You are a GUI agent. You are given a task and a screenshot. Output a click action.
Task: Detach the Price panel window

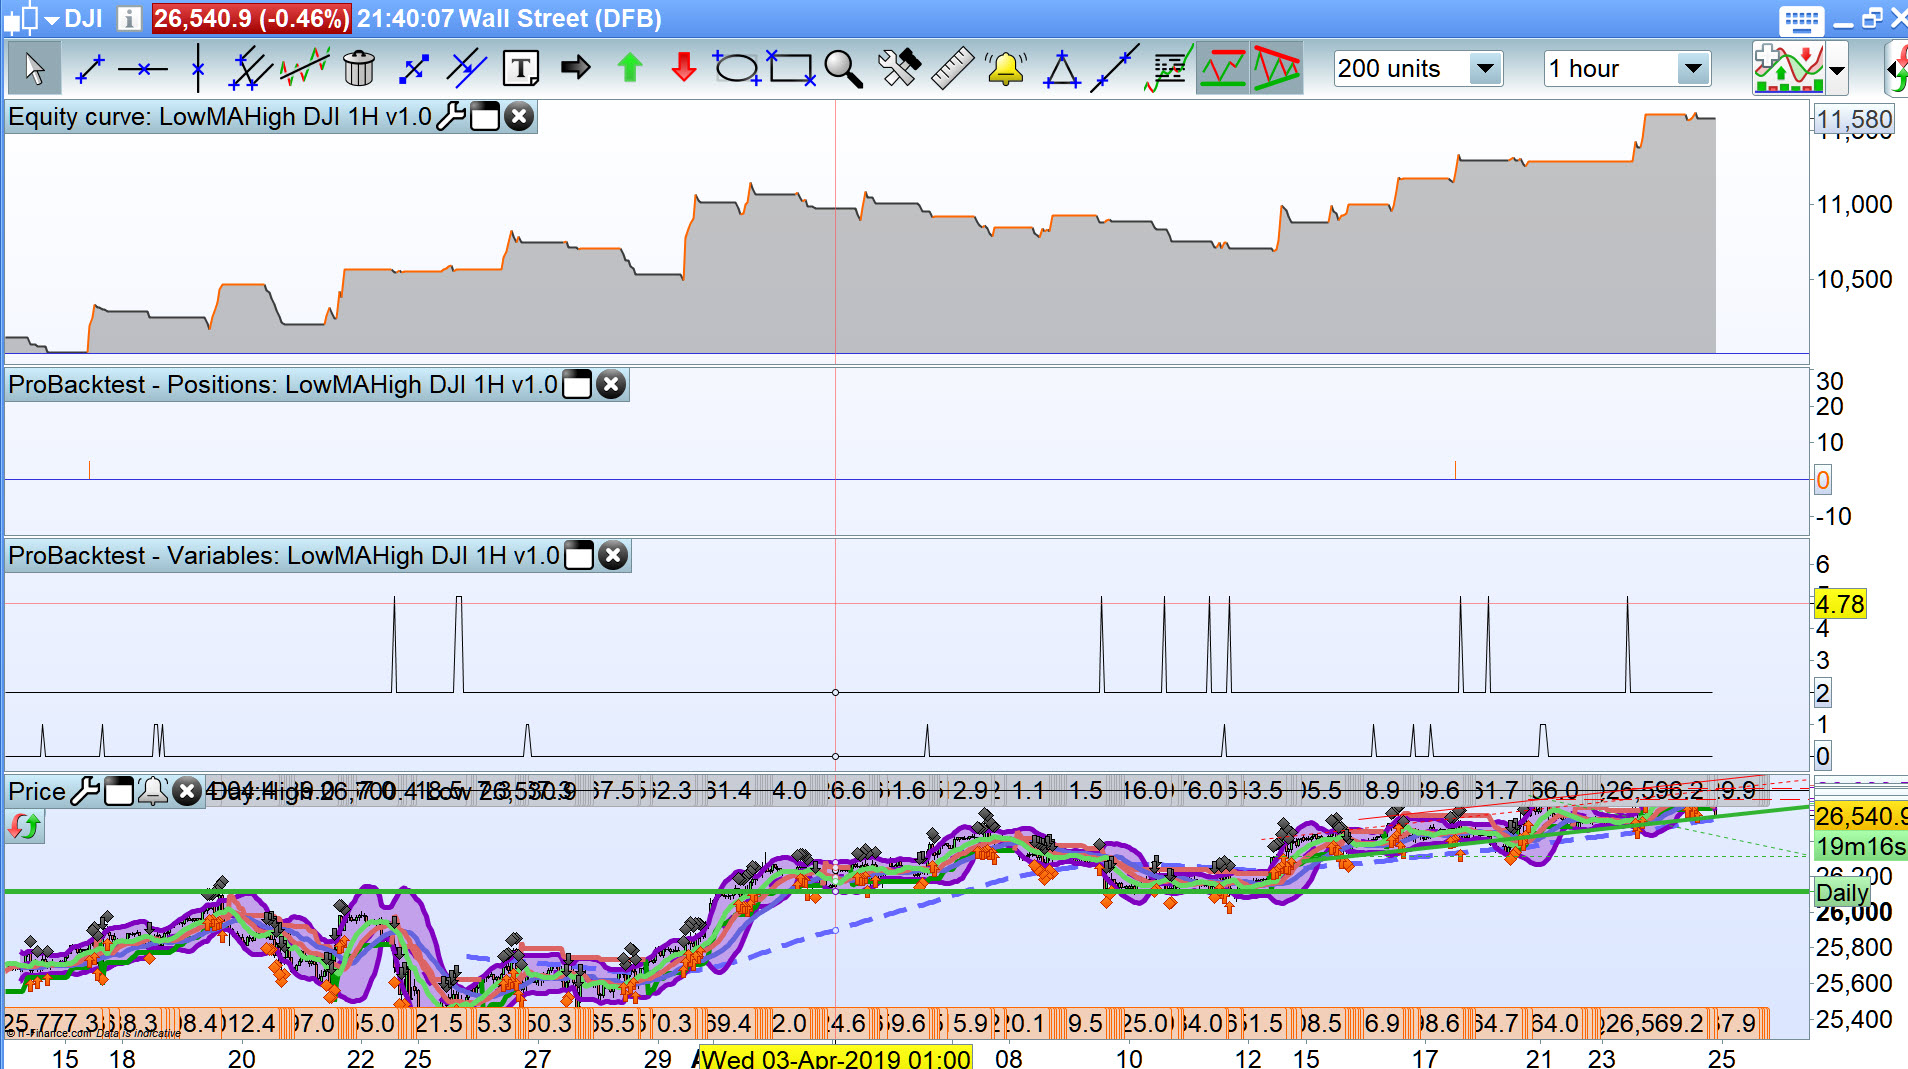119,792
